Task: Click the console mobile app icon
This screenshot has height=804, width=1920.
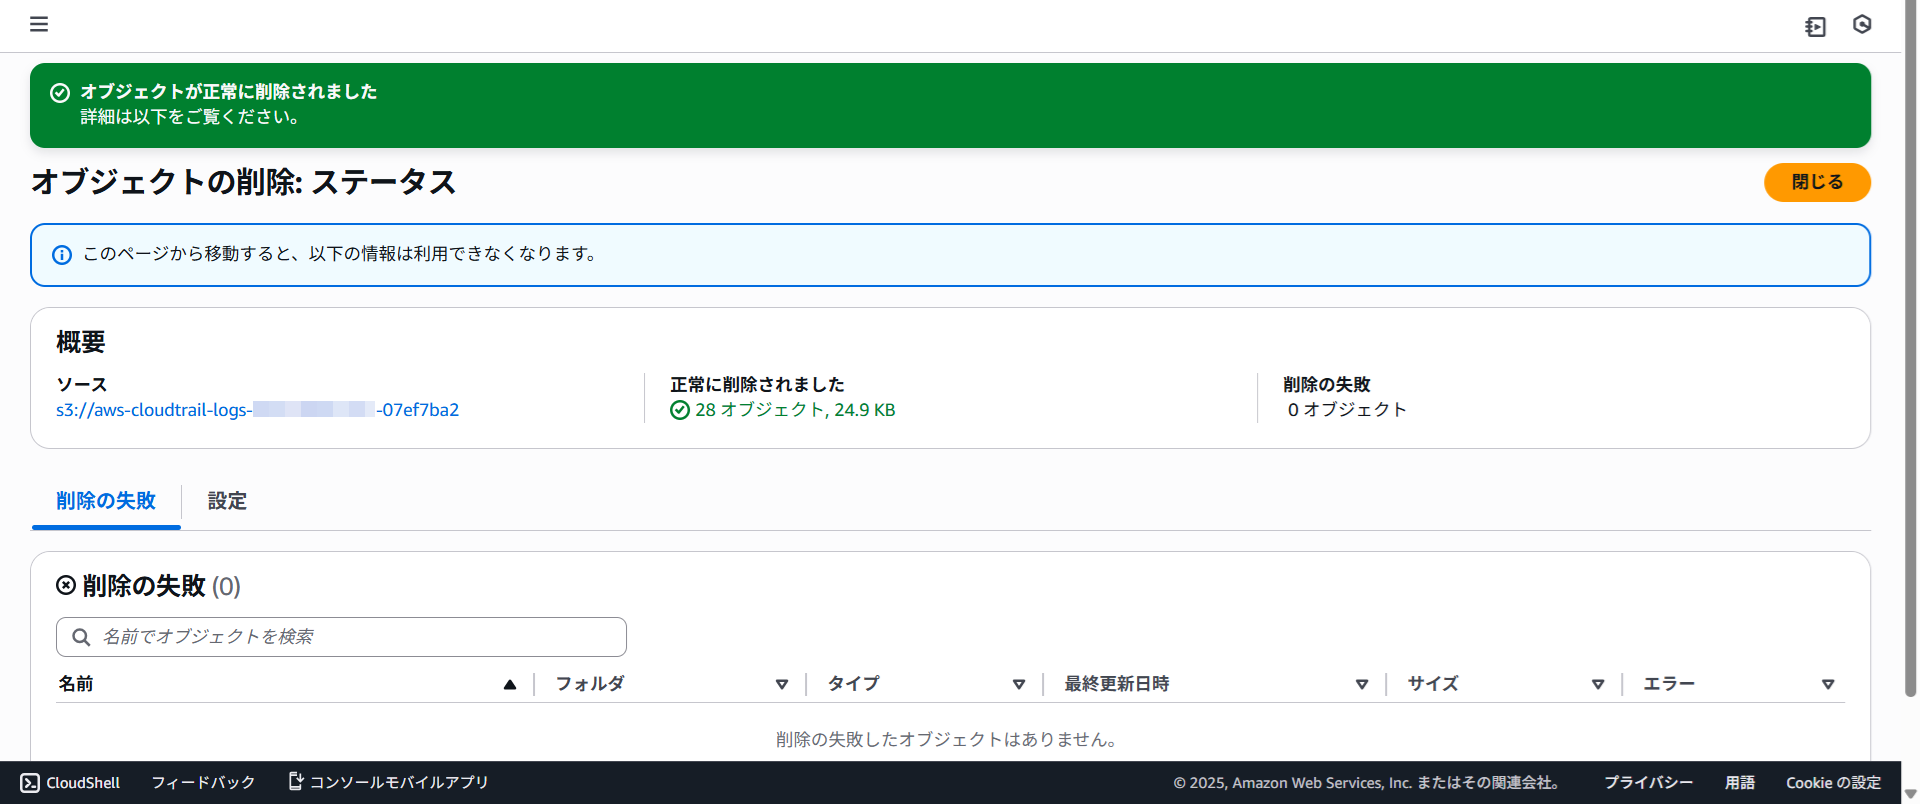Action: tap(296, 781)
